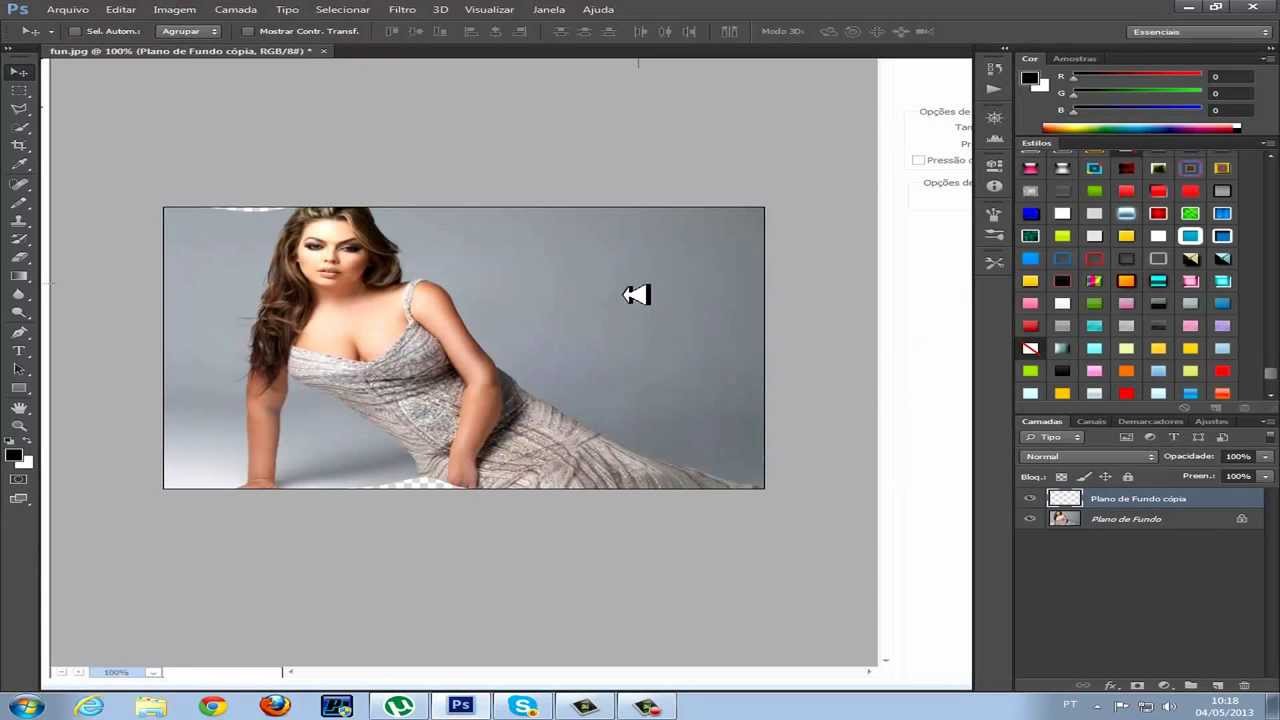This screenshot has width=1280, height=720.
Task: Create new fill or adjustment layer
Action: [1164, 686]
